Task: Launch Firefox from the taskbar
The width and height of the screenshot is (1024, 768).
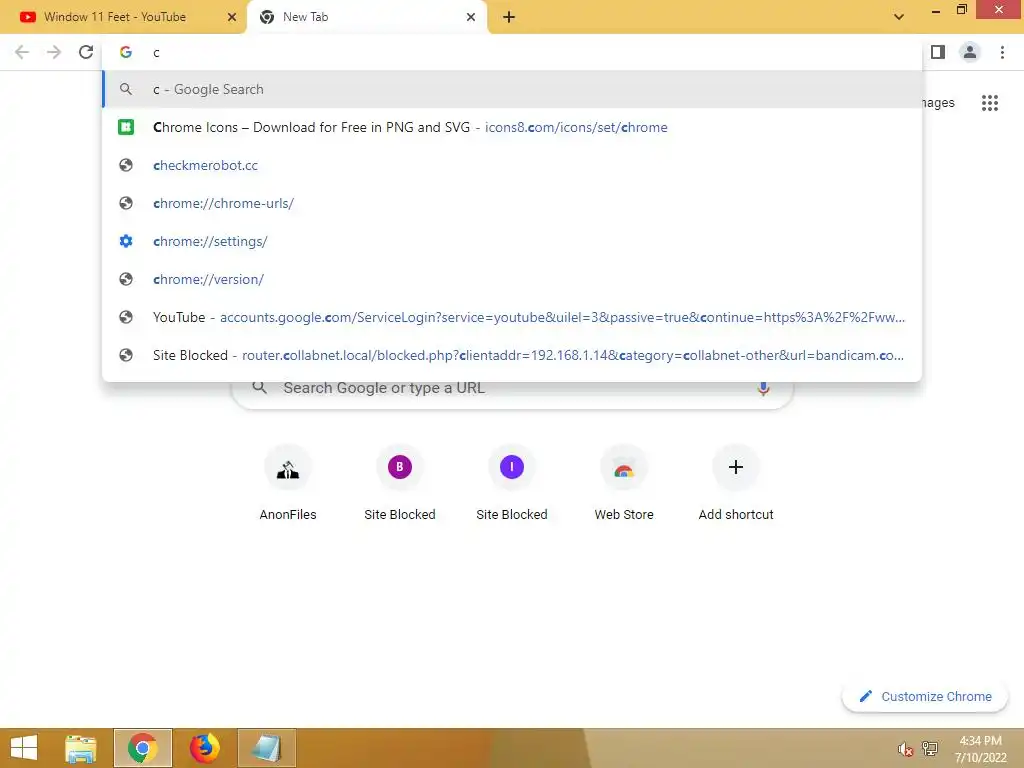Action: click(x=204, y=748)
